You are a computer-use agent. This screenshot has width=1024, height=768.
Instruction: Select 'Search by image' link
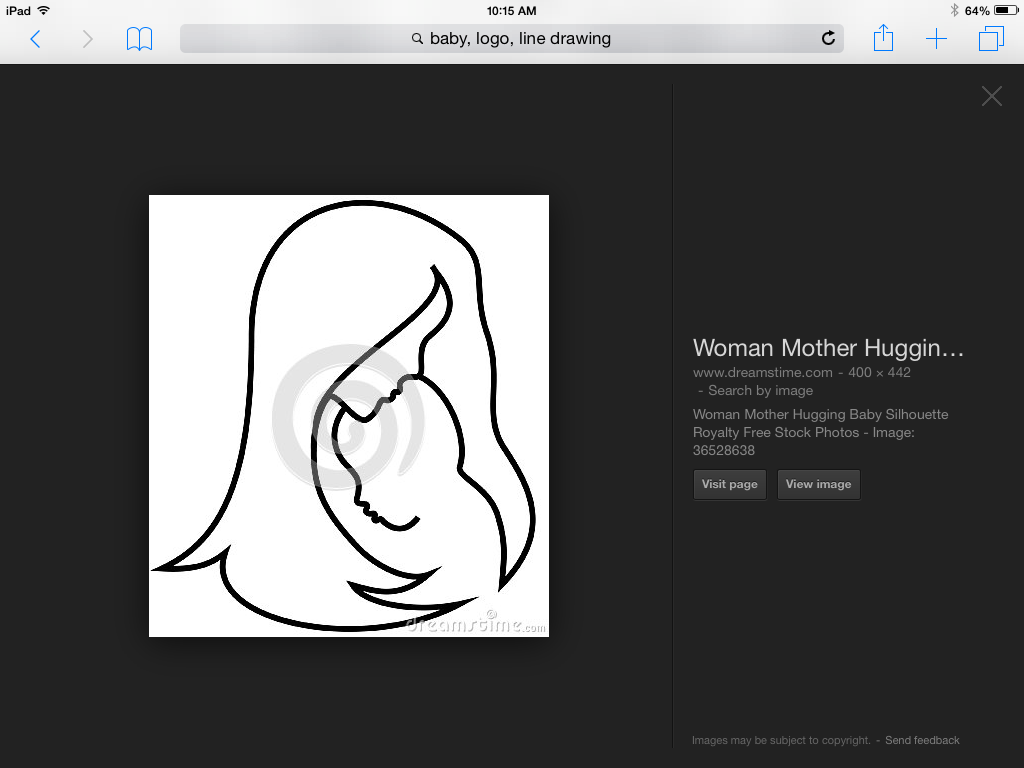coord(760,390)
